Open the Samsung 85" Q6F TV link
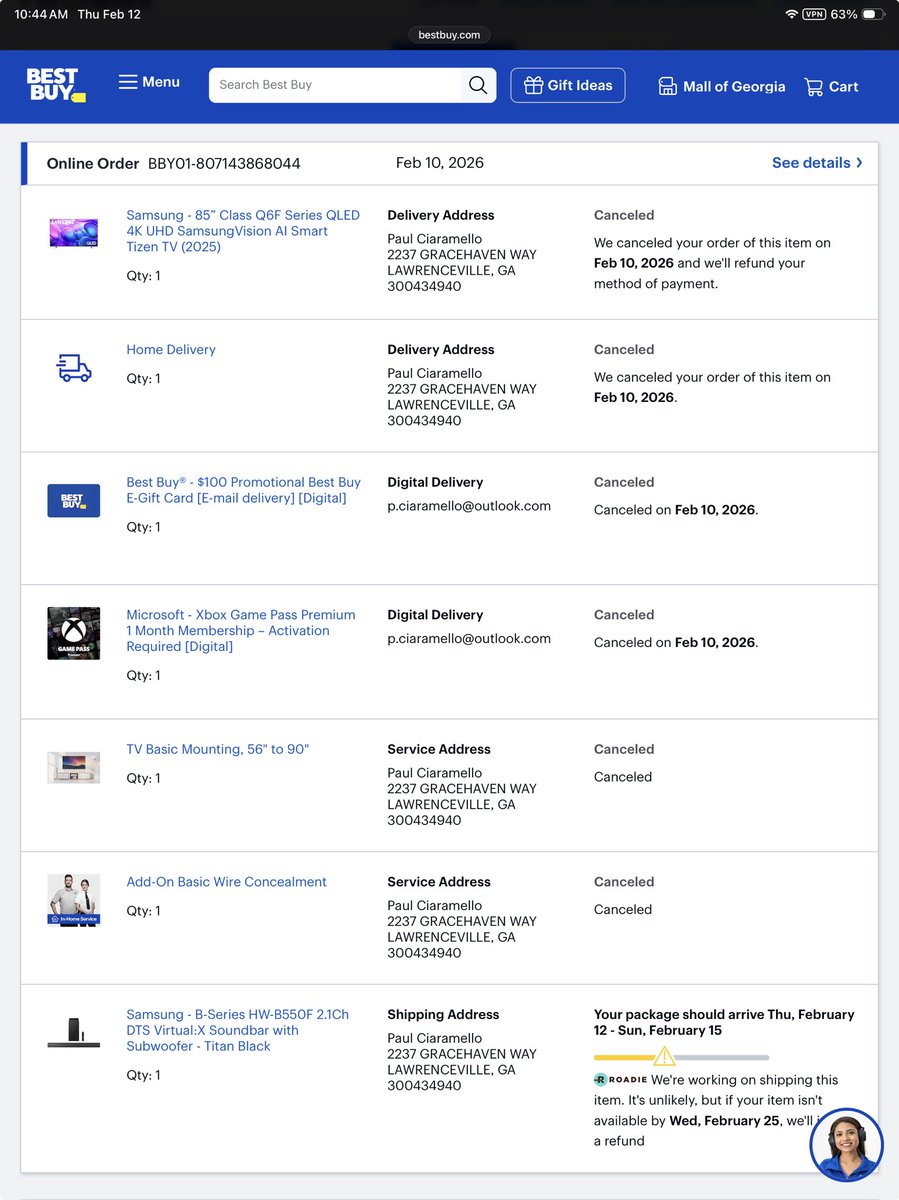The width and height of the screenshot is (899, 1200). [x=243, y=231]
